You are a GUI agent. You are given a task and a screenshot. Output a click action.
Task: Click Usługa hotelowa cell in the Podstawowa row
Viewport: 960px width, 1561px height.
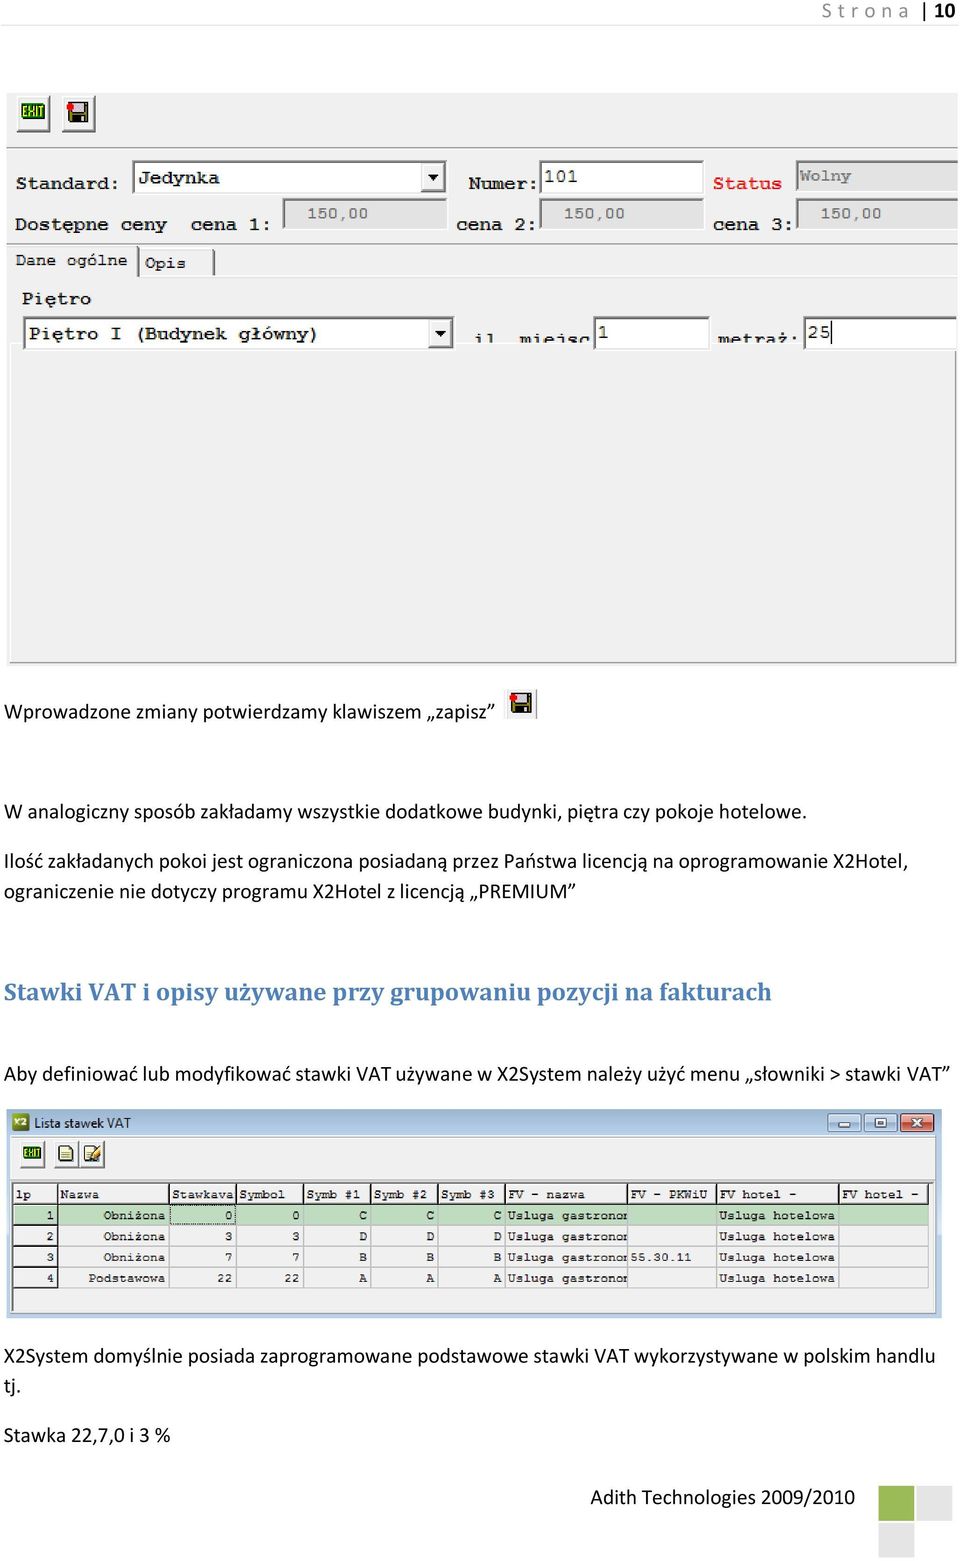pyautogui.click(x=777, y=1278)
